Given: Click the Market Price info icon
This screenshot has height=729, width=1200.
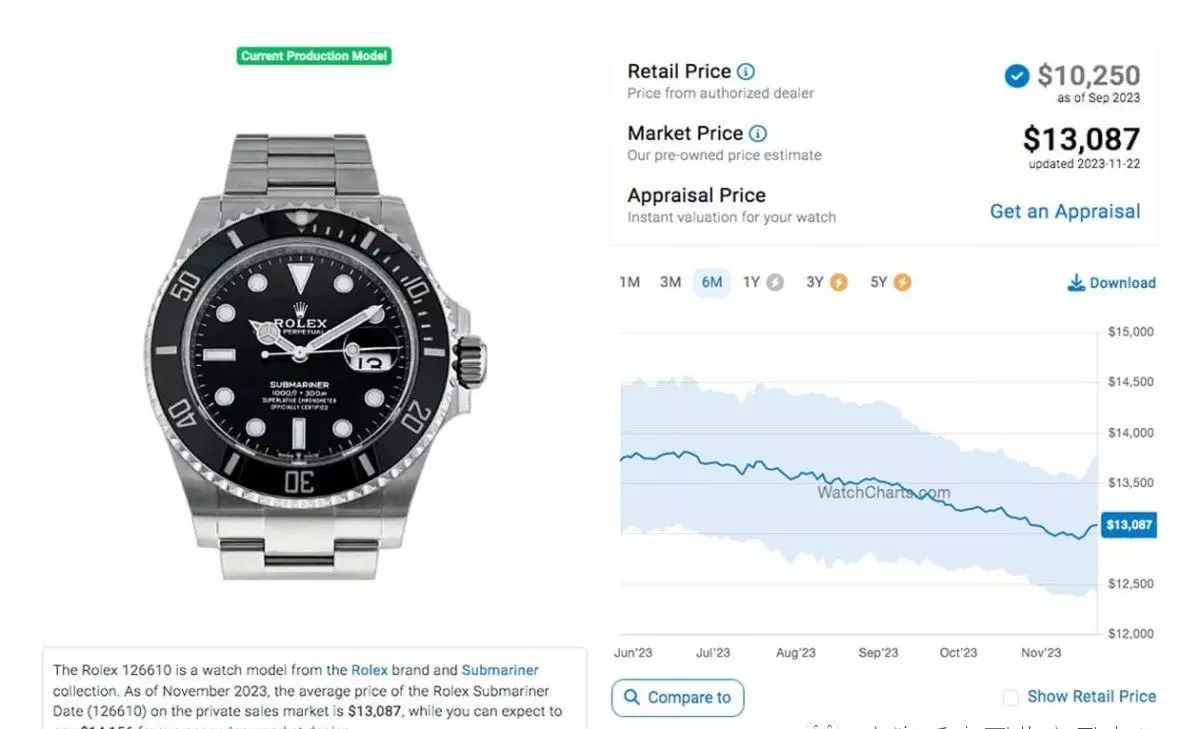Looking at the screenshot, I should click(x=758, y=134).
